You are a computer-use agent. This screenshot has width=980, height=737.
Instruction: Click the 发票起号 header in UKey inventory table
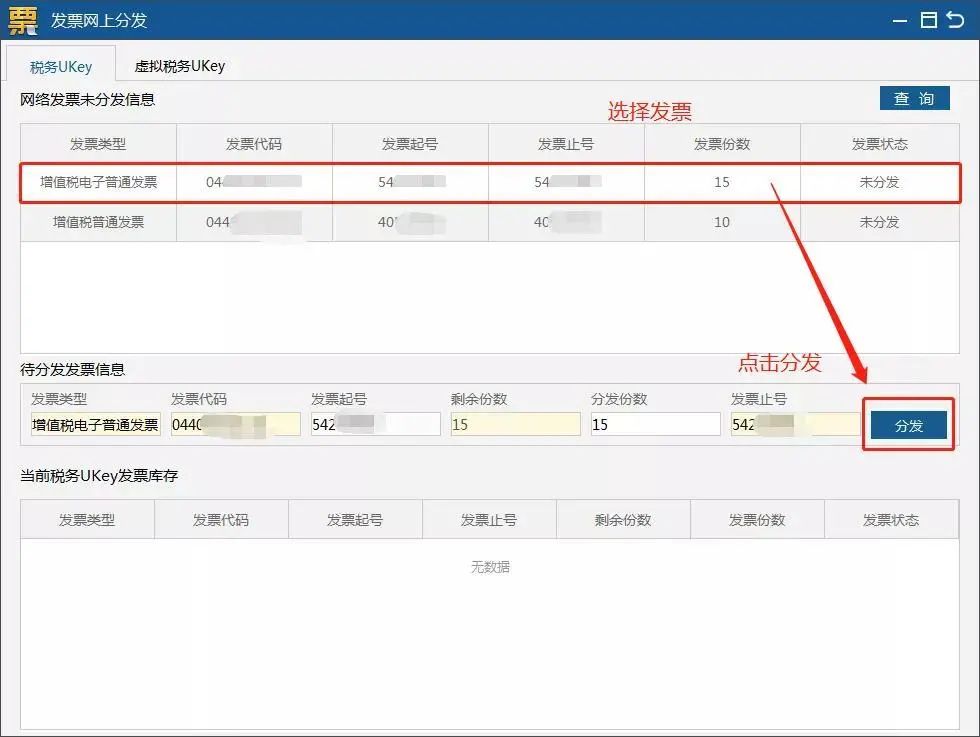[x=355, y=519]
